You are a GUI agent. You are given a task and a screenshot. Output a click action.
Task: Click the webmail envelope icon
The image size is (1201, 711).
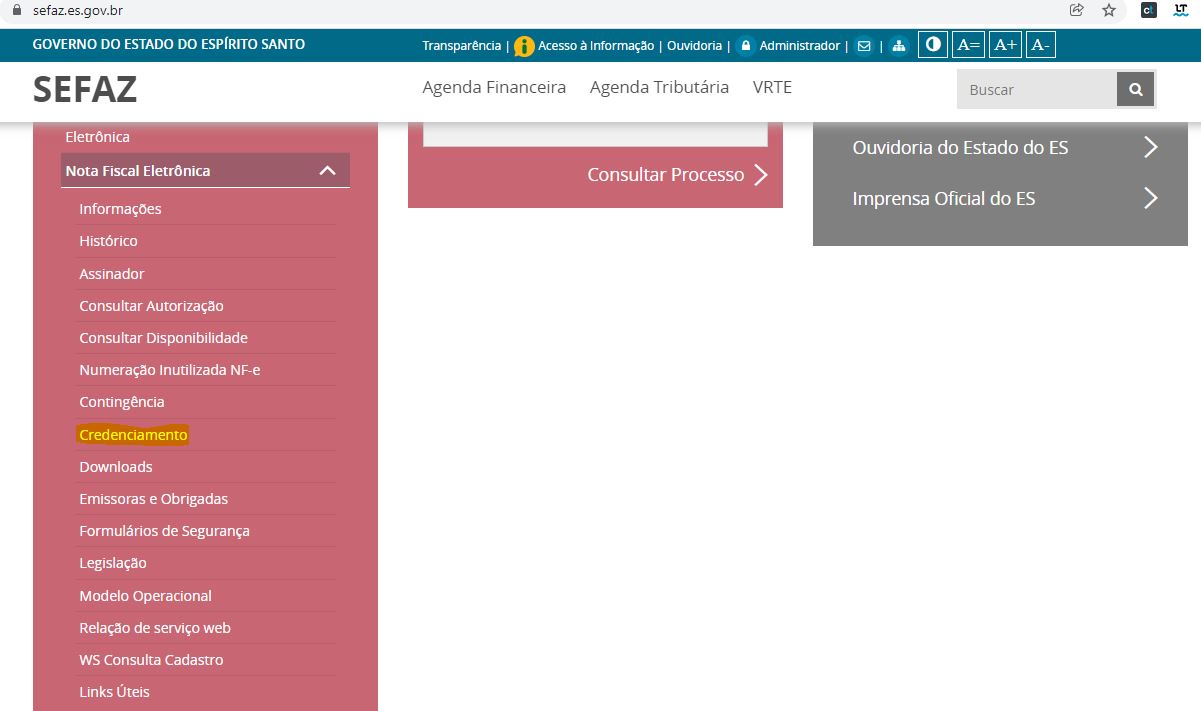pyautogui.click(x=864, y=46)
